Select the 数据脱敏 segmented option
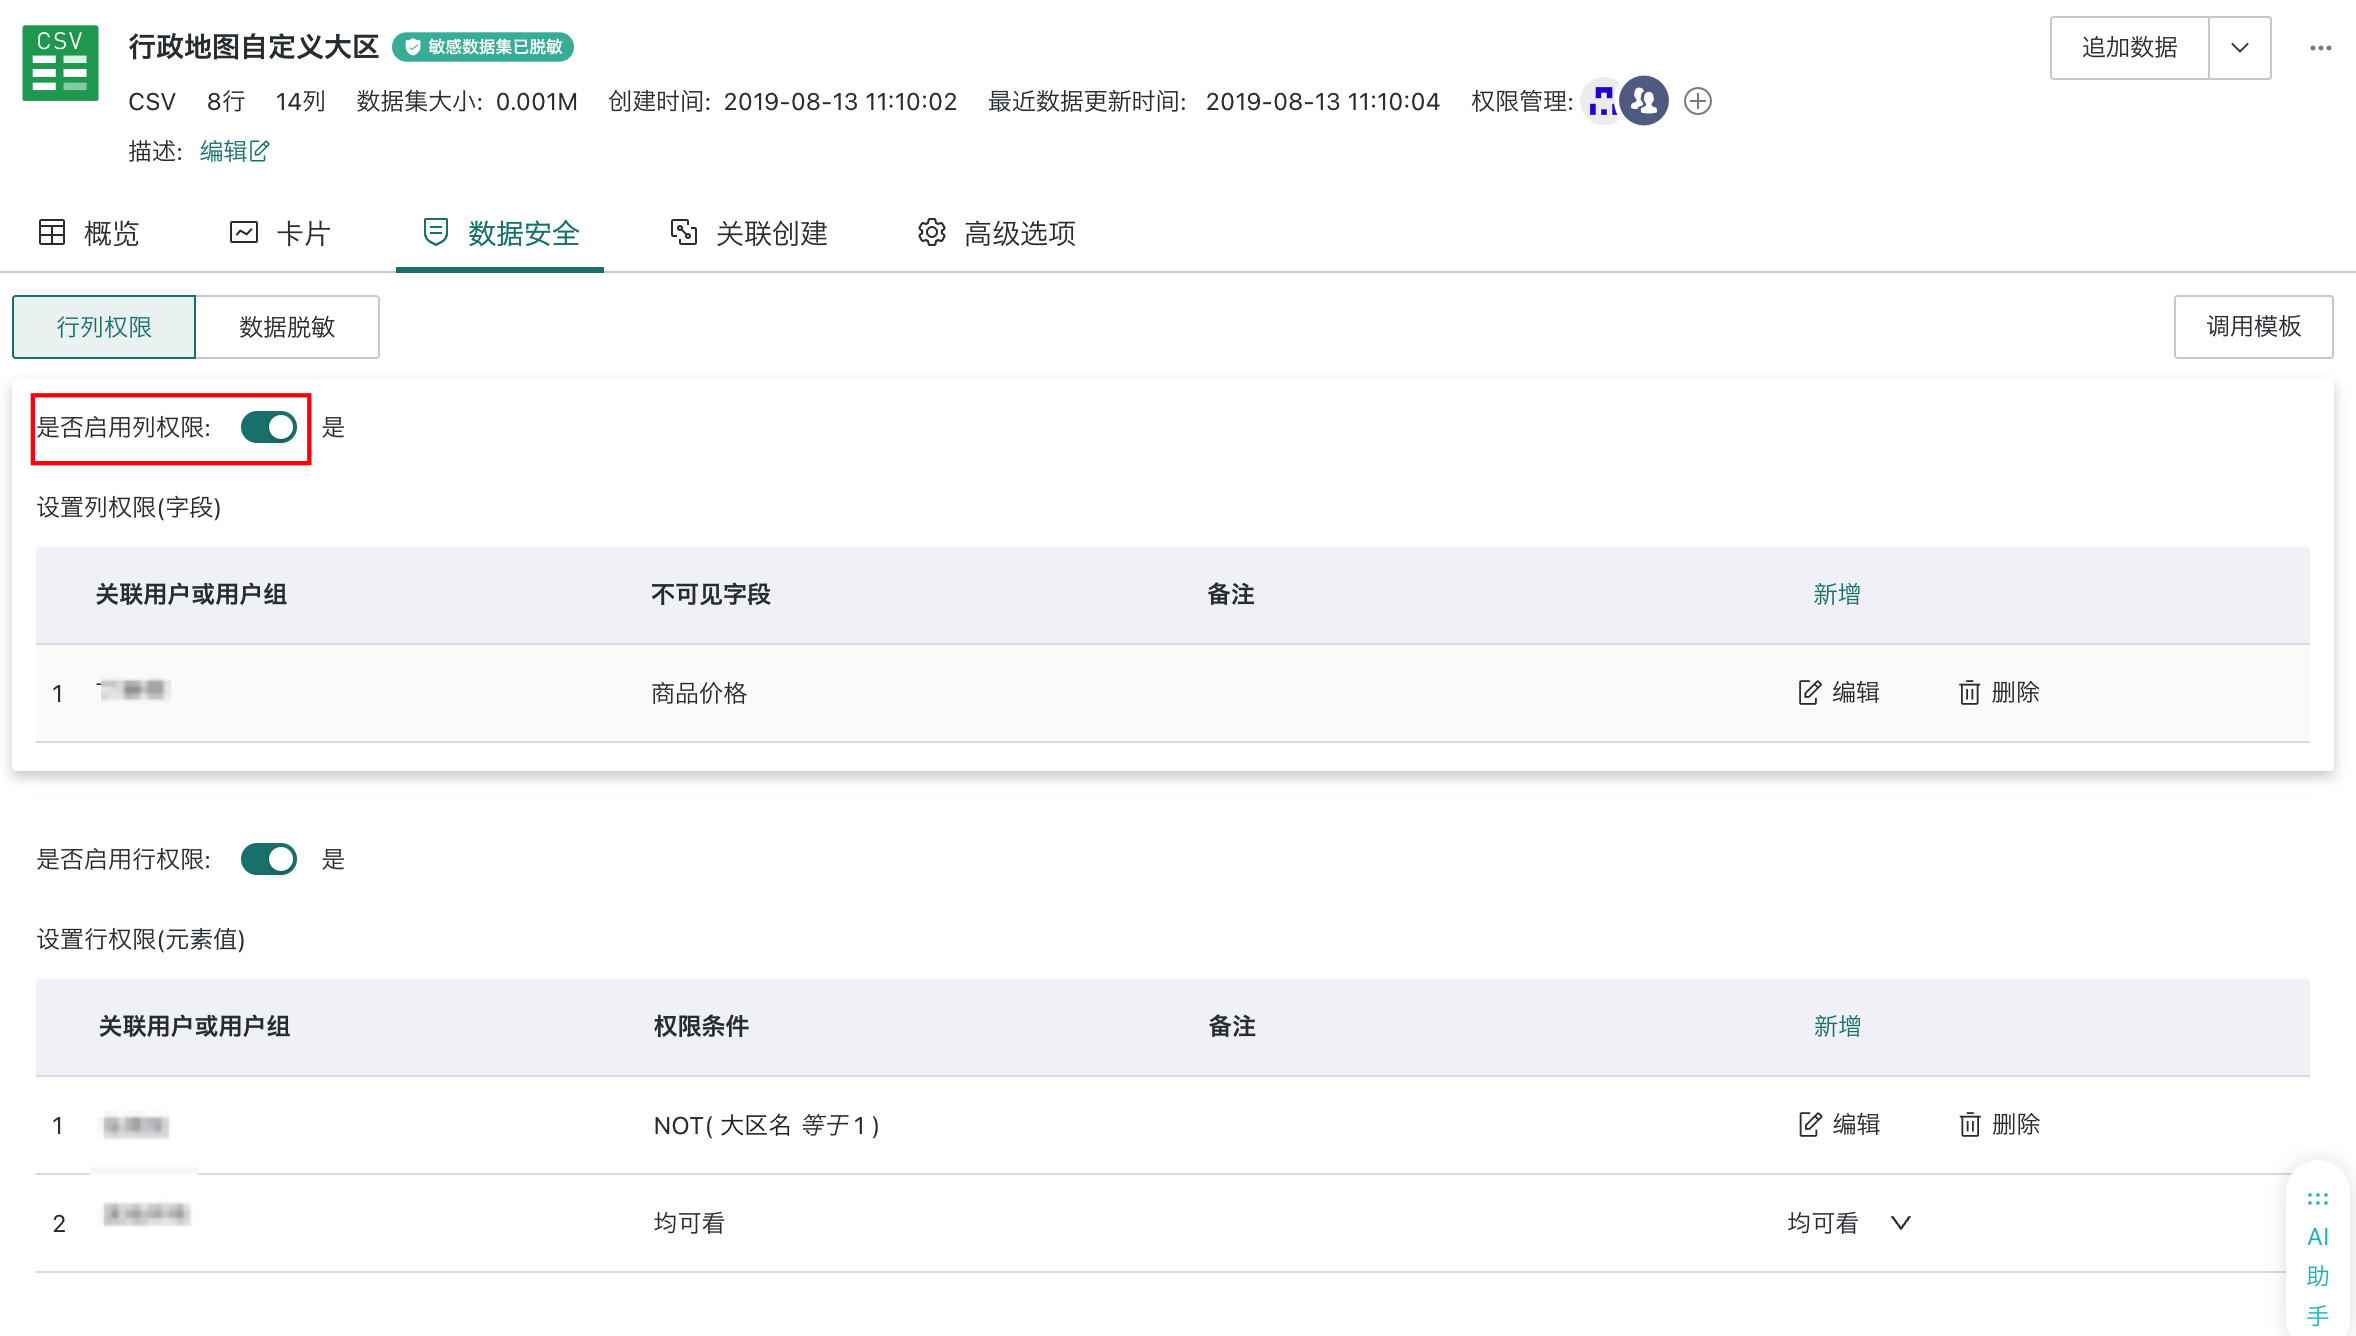 287,327
